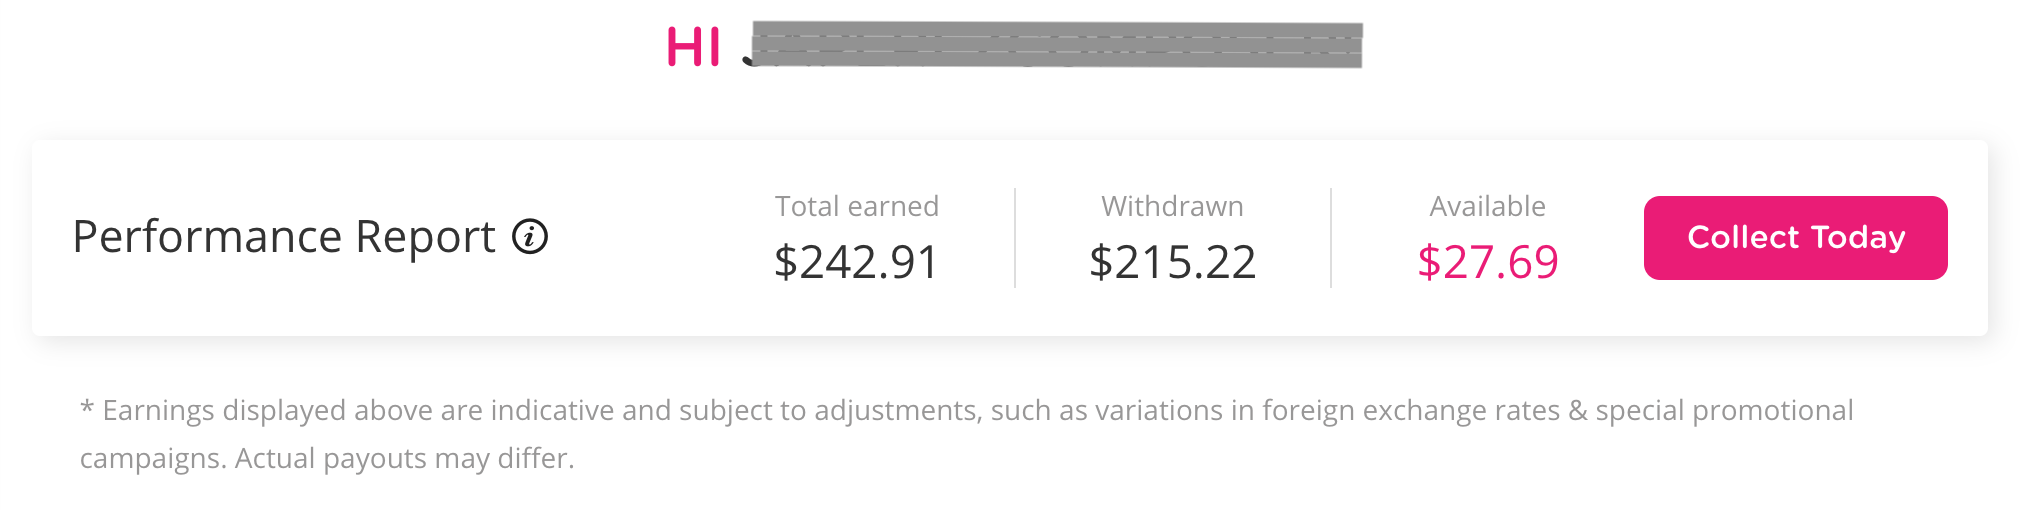Click the pink HI greeting text

point(693,47)
